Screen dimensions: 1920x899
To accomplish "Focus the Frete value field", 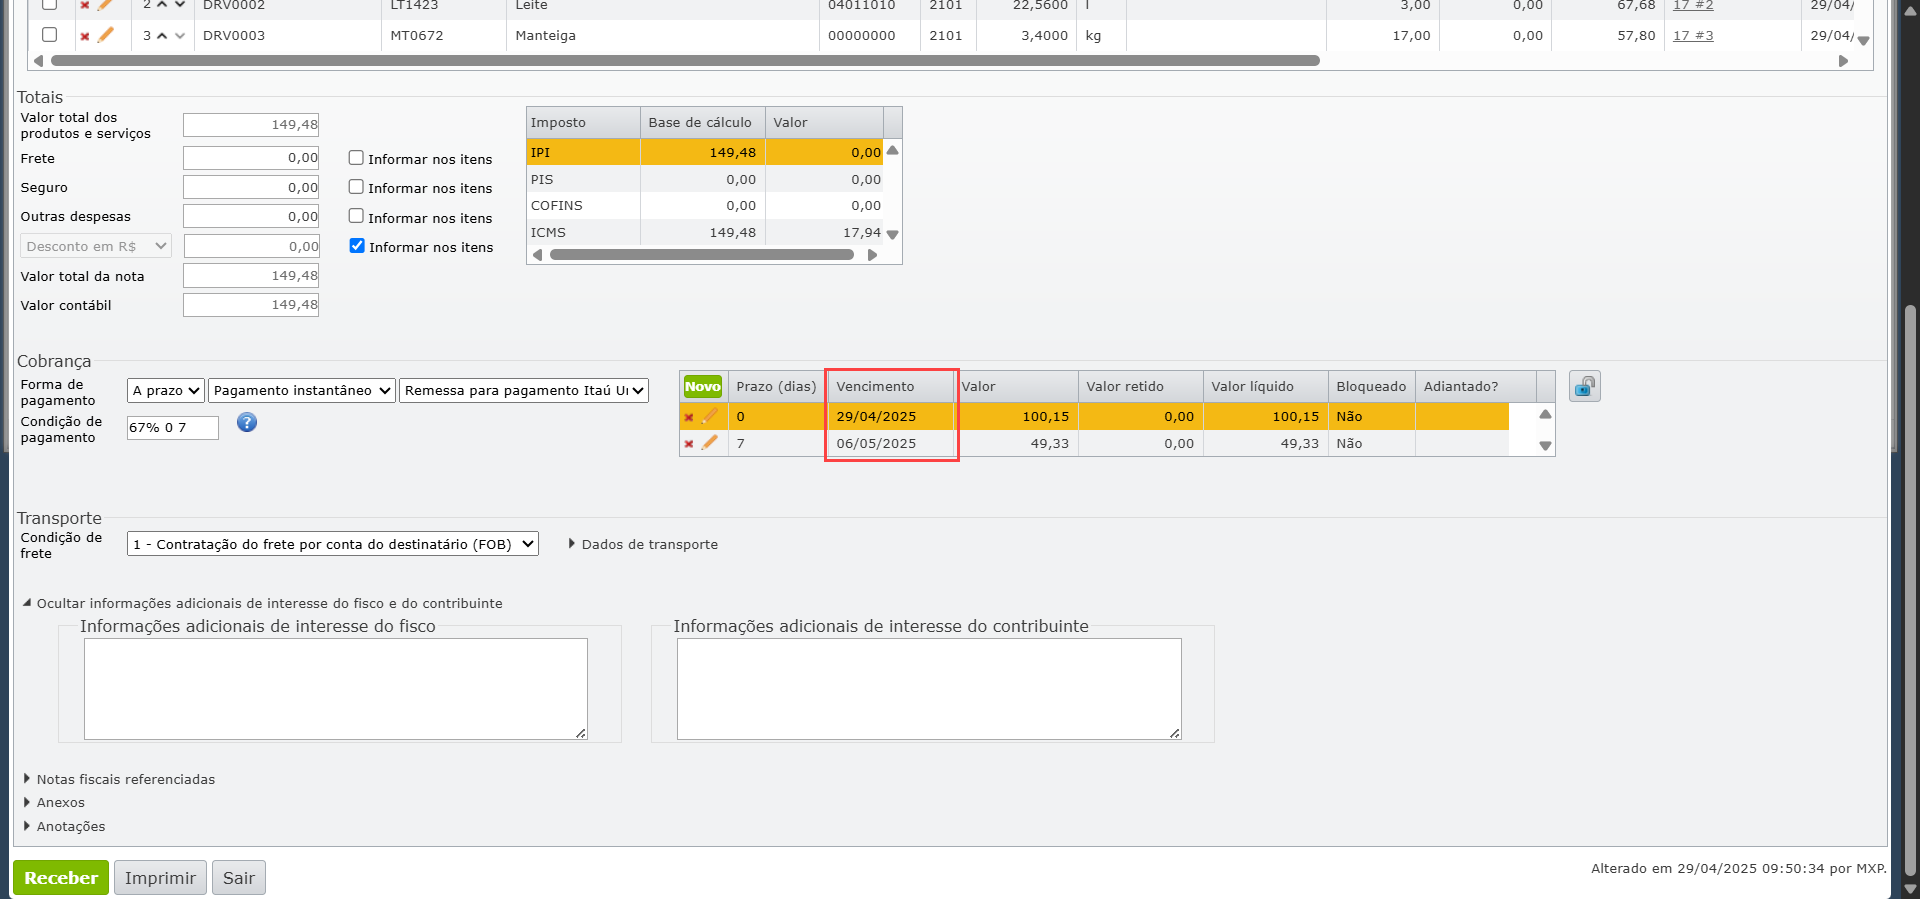I will click(251, 158).
